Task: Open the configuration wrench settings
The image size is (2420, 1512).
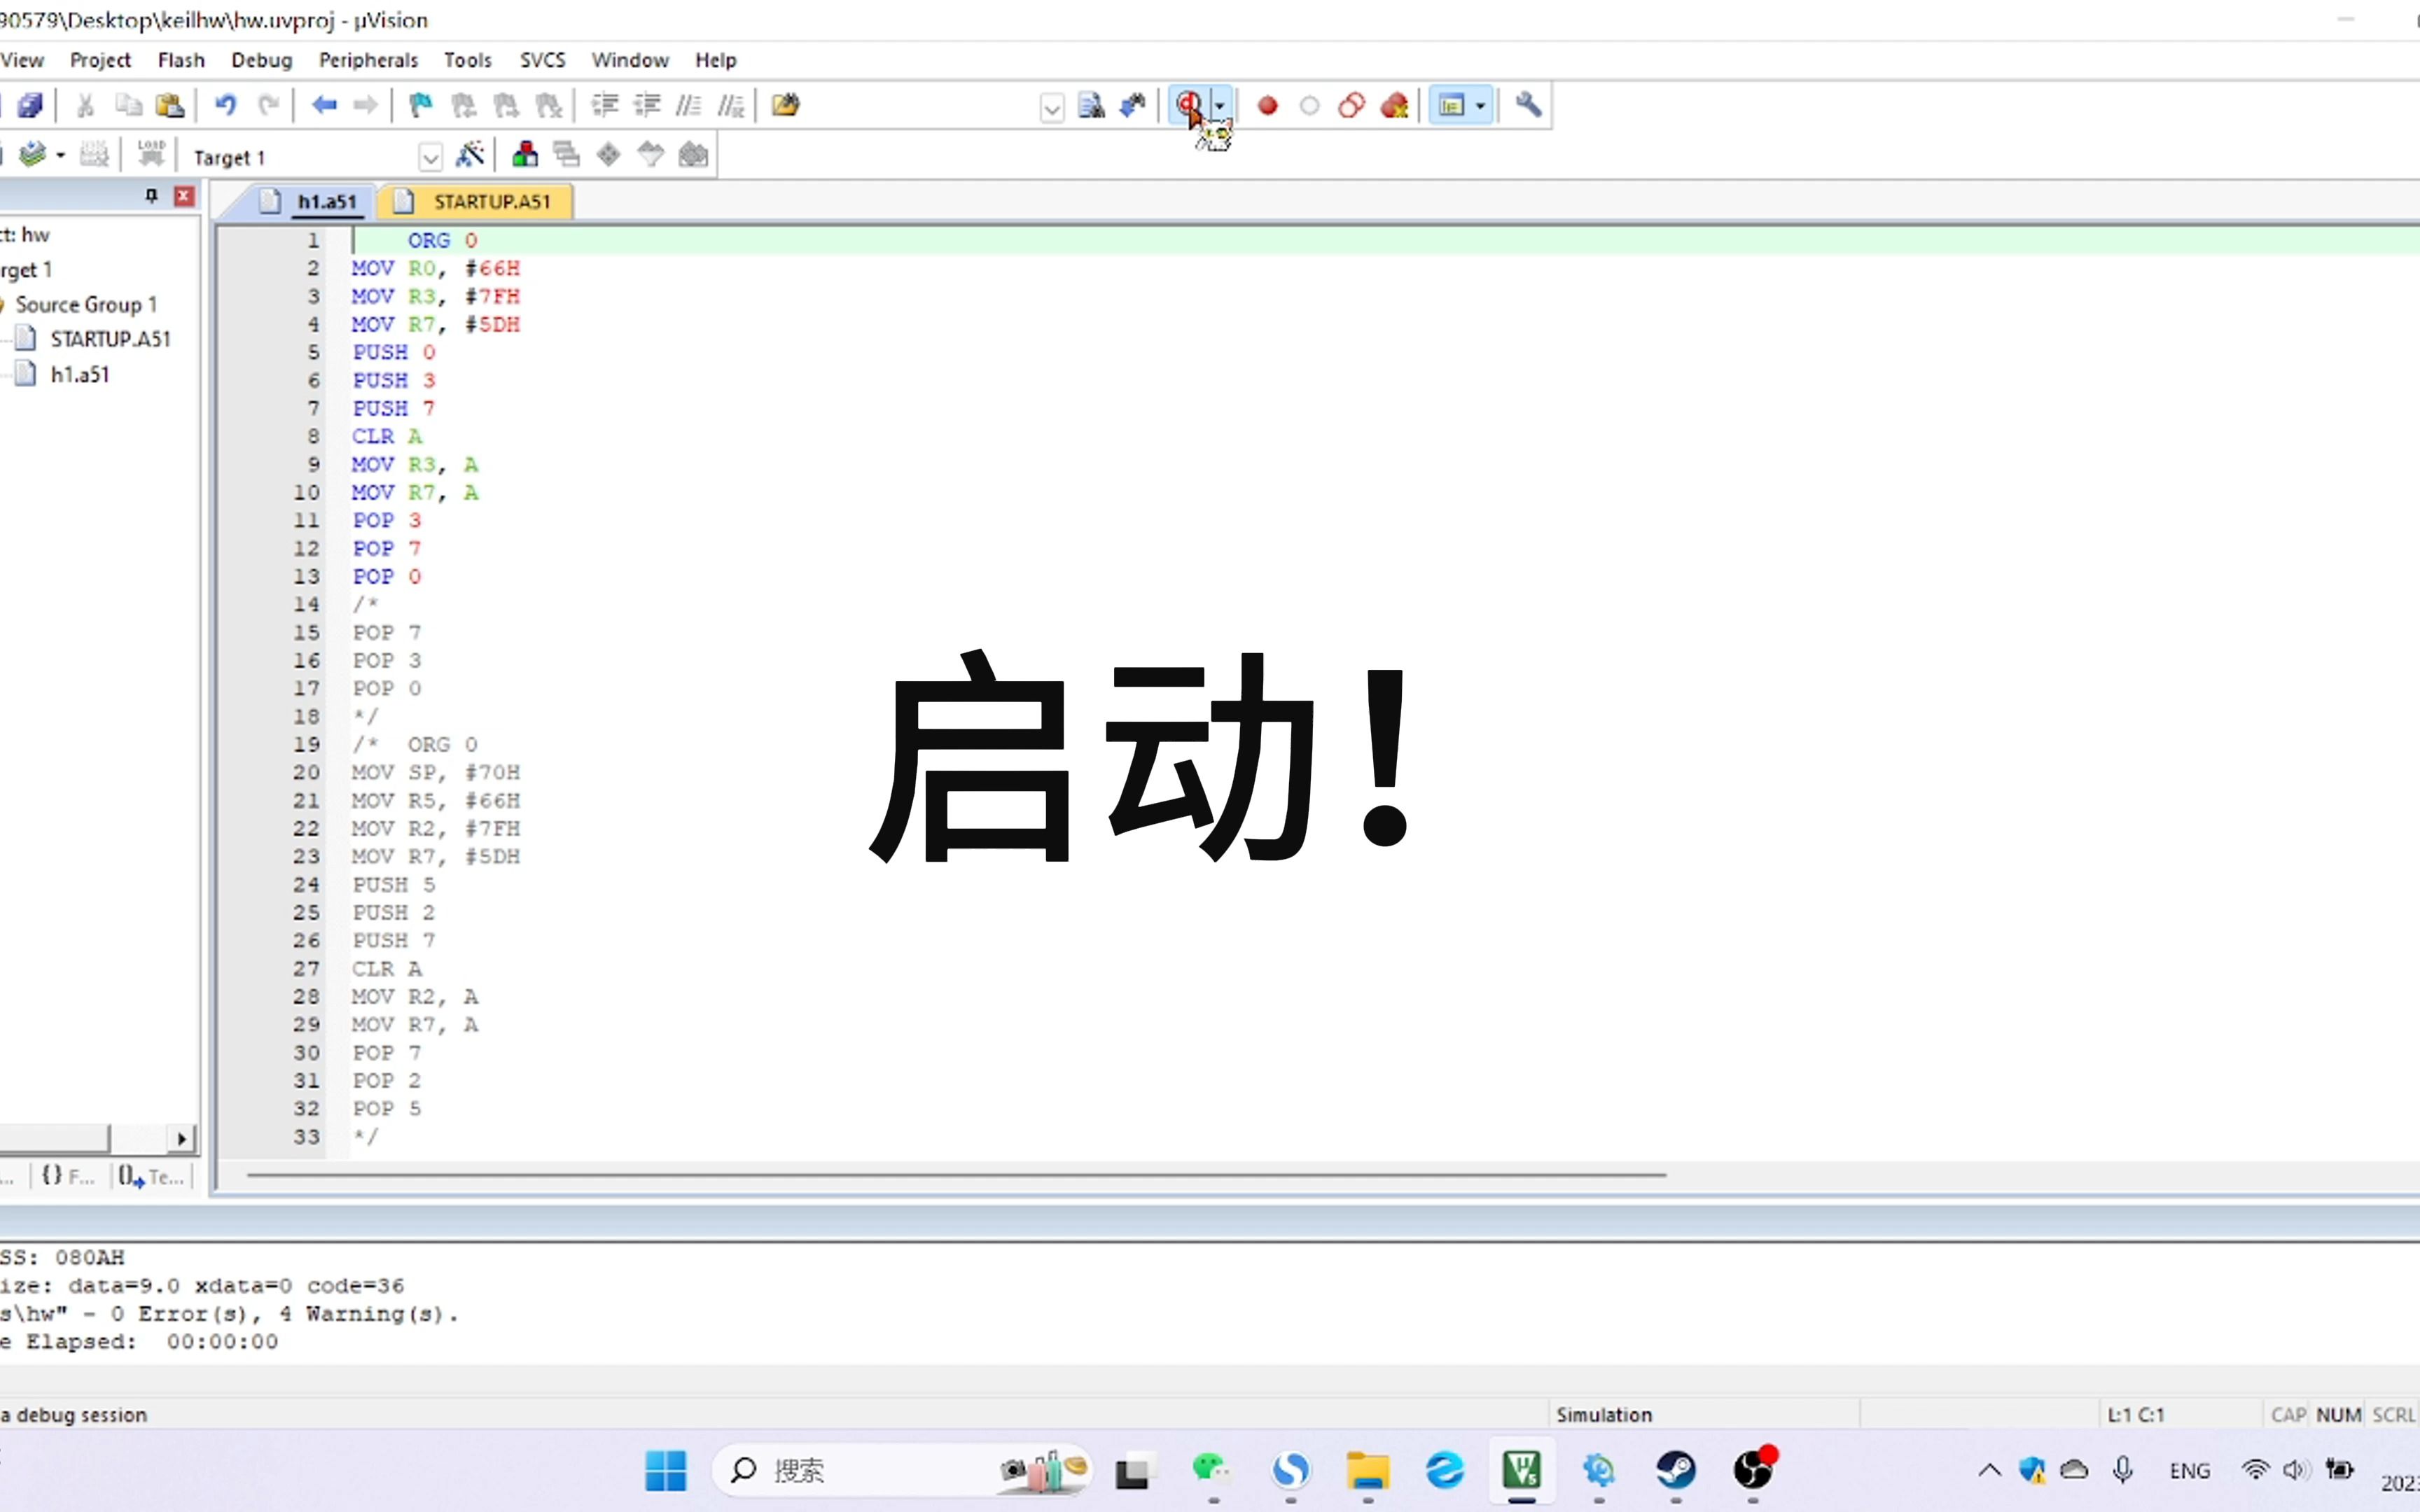Action: (x=1527, y=105)
